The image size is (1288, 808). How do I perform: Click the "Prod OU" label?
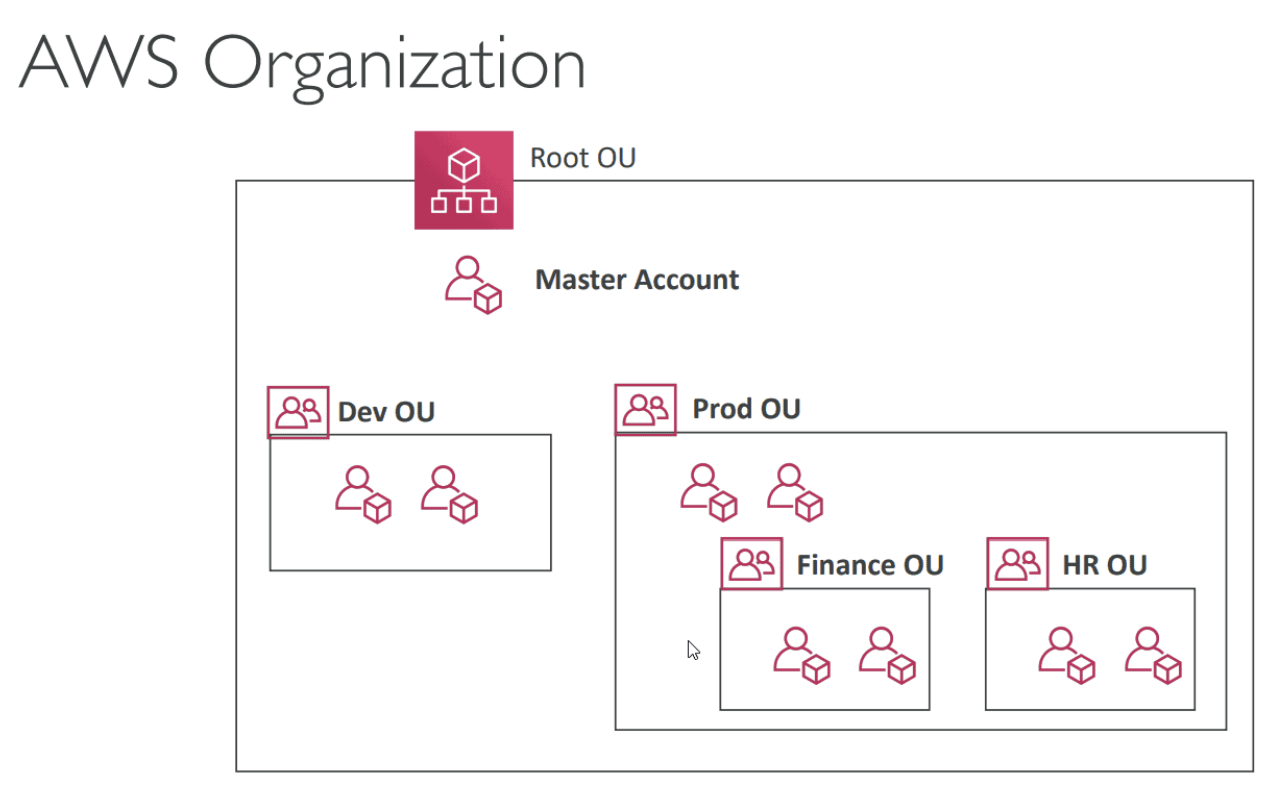click(x=747, y=409)
